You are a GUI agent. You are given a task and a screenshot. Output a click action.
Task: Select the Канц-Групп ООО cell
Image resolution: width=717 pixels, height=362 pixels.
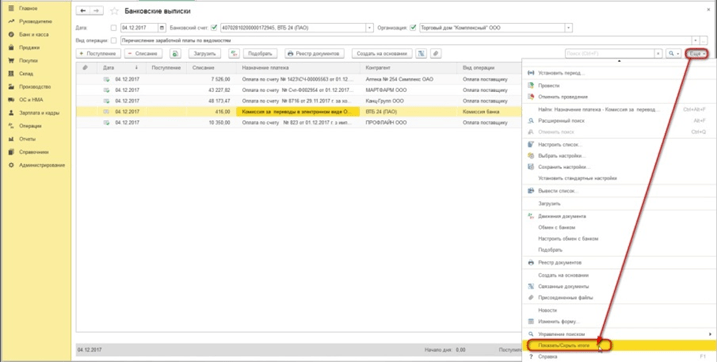[x=408, y=101]
